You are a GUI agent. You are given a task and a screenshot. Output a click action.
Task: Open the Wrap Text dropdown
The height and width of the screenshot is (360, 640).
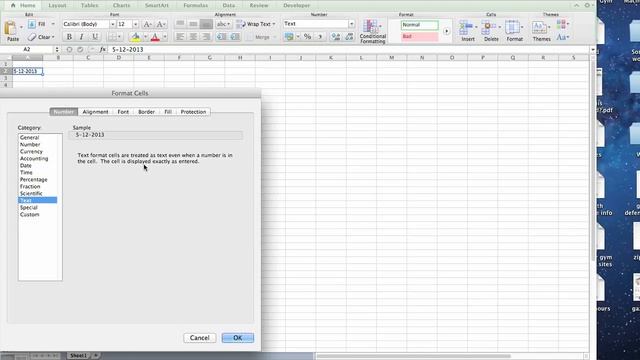274,24
